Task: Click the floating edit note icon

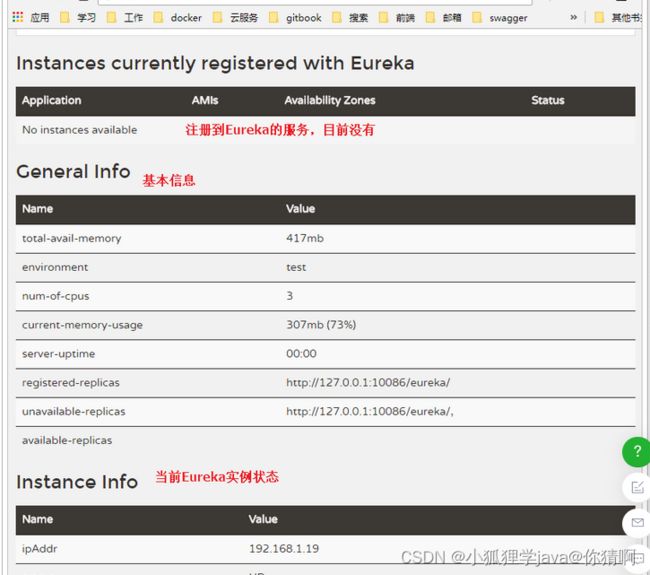Action: 637,487
